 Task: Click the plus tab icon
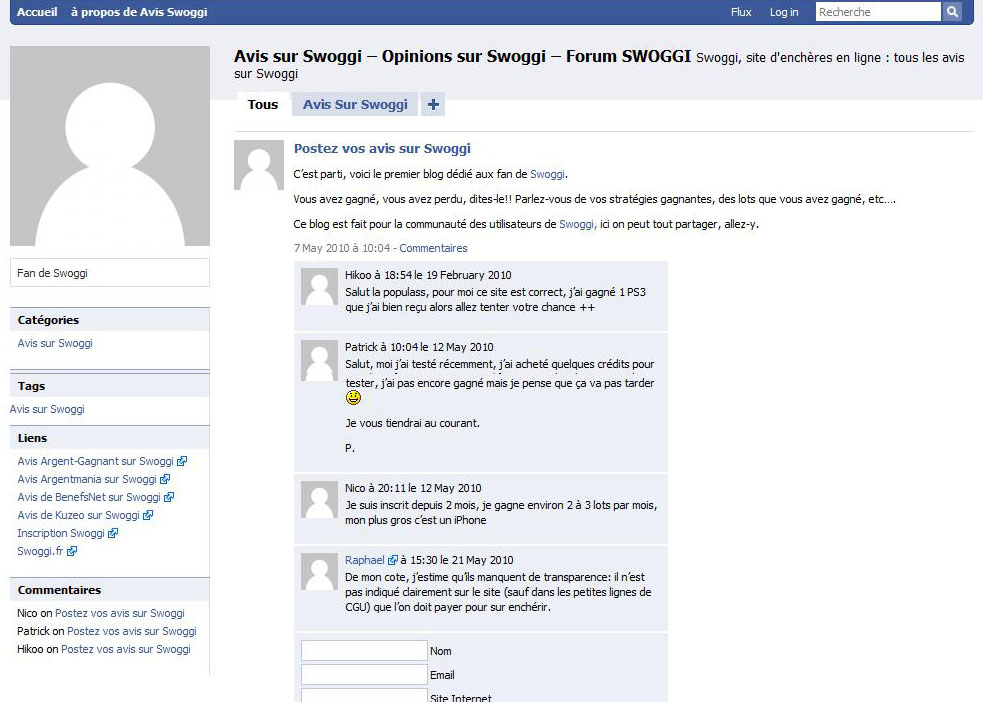click(433, 105)
